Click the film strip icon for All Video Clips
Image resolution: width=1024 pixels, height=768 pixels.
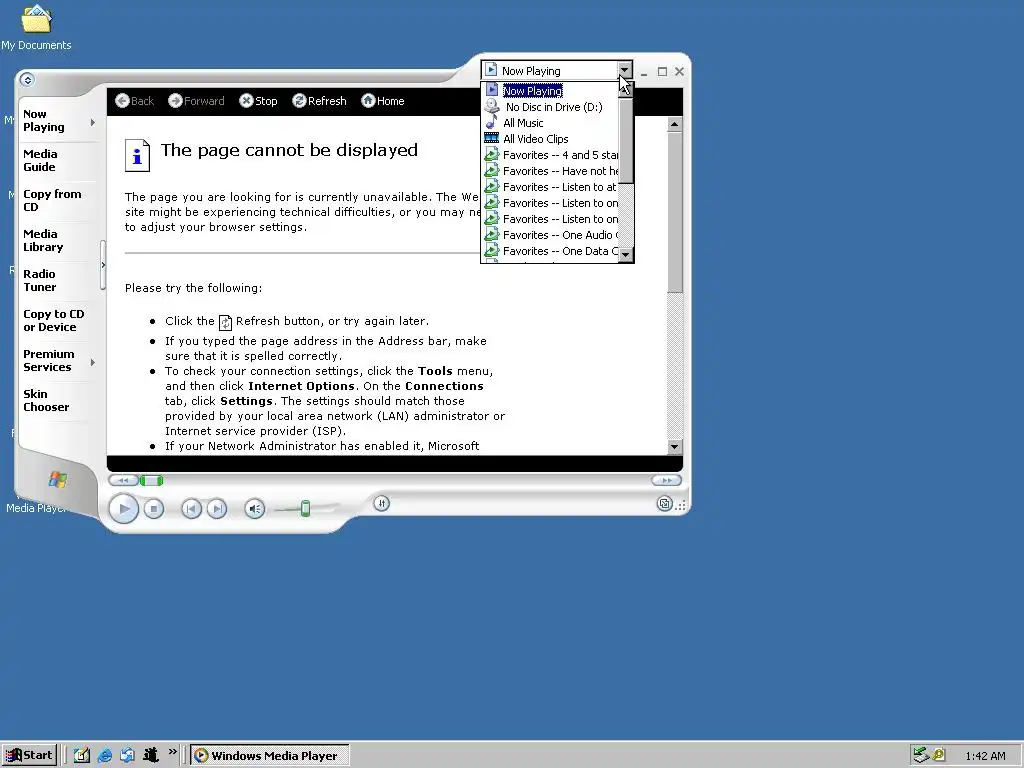(x=492, y=138)
